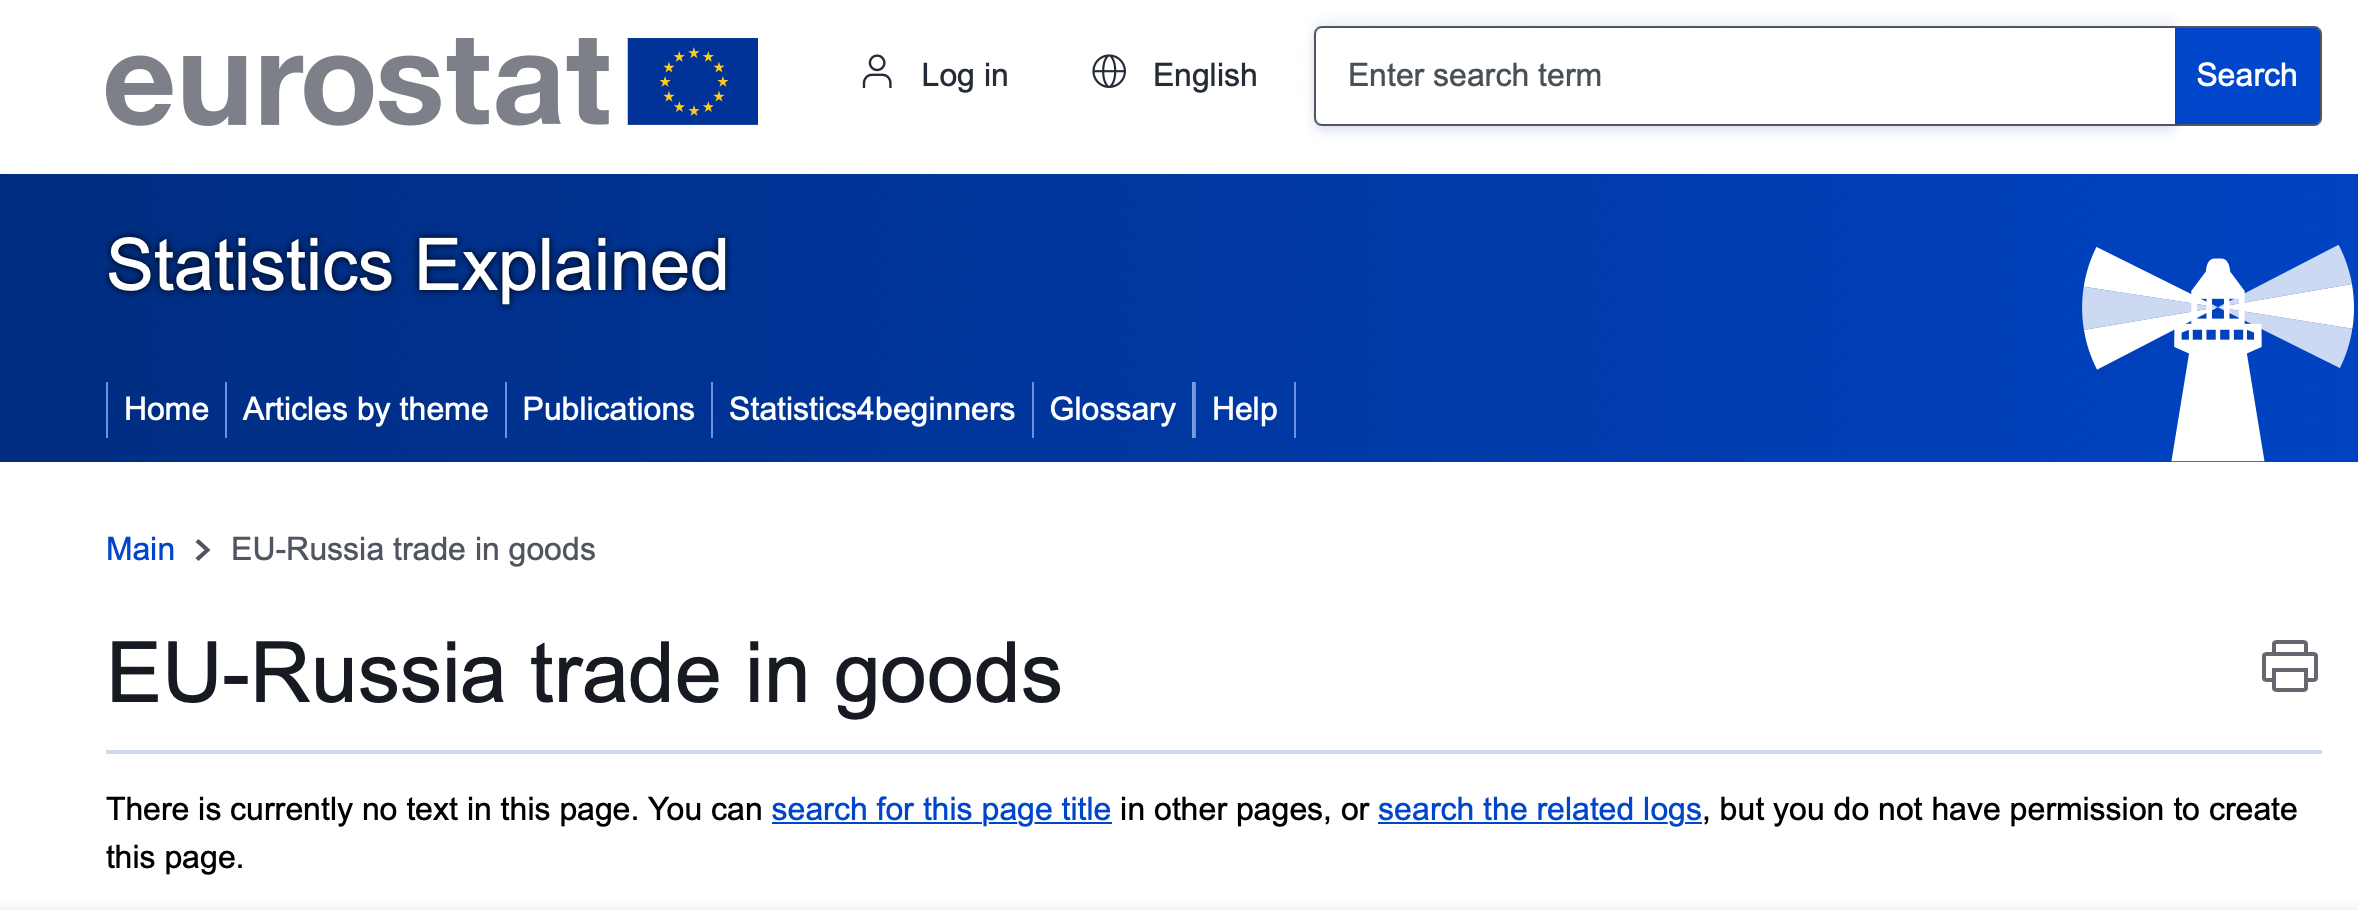The width and height of the screenshot is (2358, 910).
Task: Click the eurostat logo text
Action: 357,82
